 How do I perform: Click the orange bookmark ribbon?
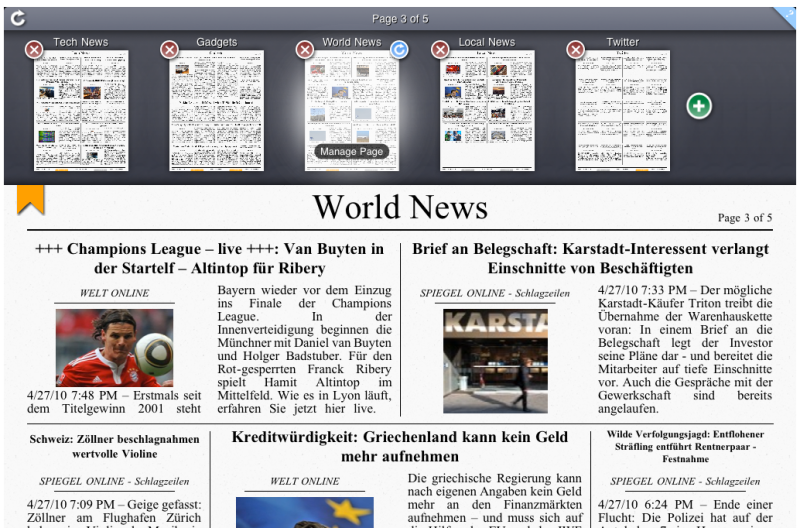point(31,199)
